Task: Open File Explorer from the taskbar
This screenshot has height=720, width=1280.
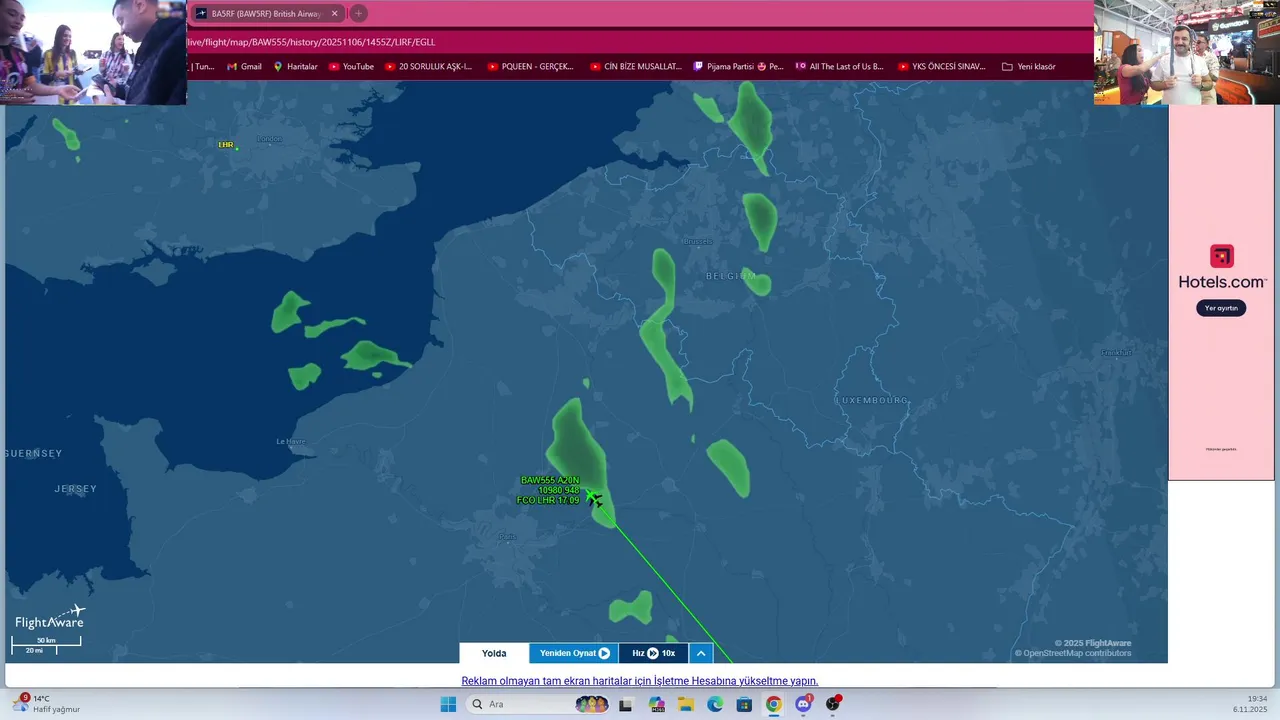Action: pos(686,704)
